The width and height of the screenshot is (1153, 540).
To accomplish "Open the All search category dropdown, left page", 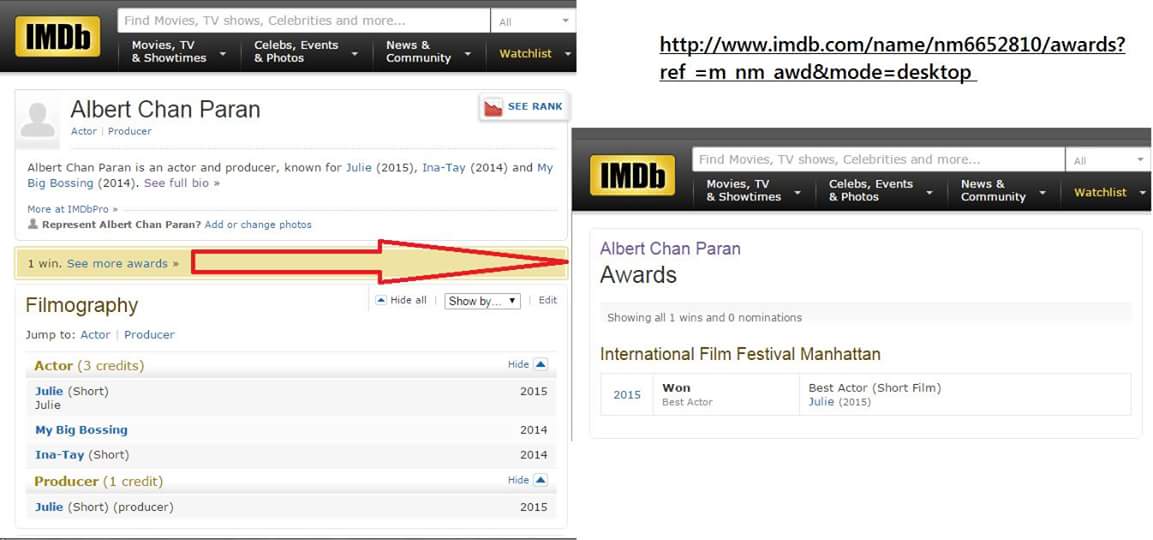I will [532, 21].
